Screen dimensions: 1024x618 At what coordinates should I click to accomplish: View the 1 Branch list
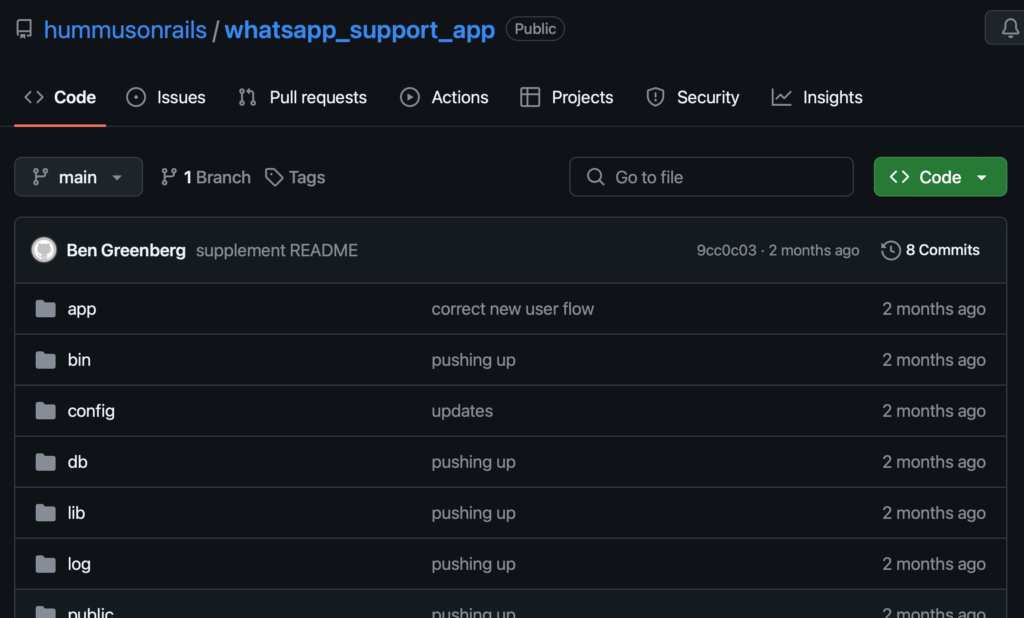[x=206, y=177]
